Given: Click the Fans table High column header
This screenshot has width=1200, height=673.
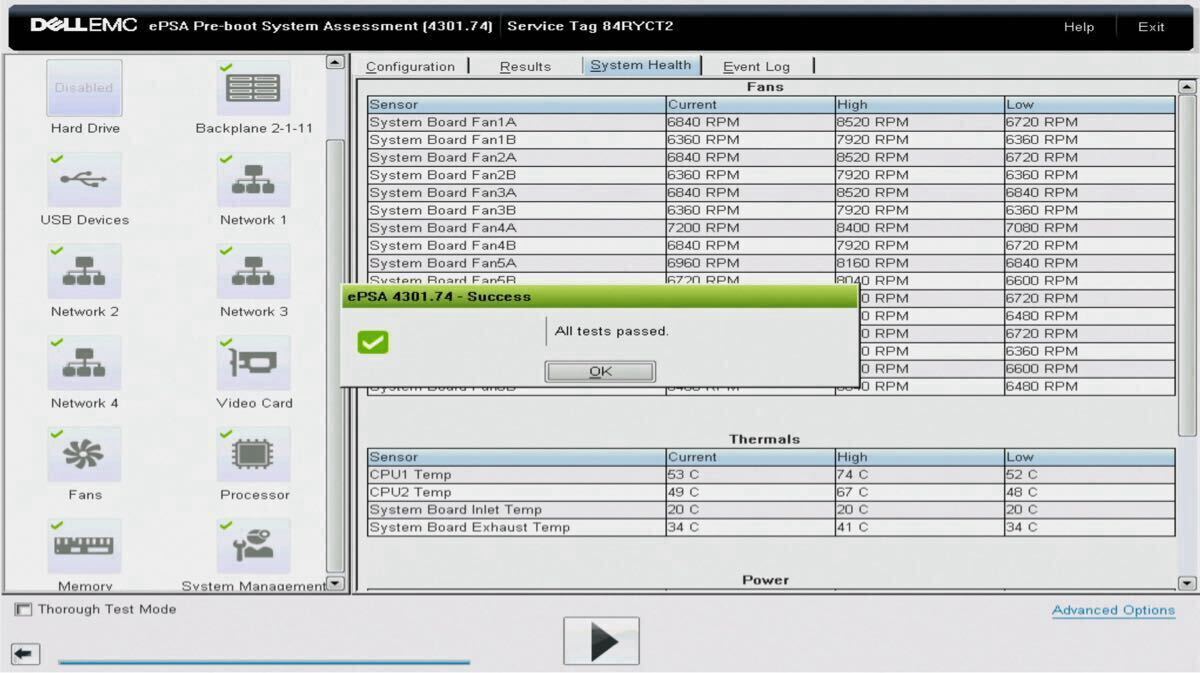Looking at the screenshot, I should pos(920,104).
